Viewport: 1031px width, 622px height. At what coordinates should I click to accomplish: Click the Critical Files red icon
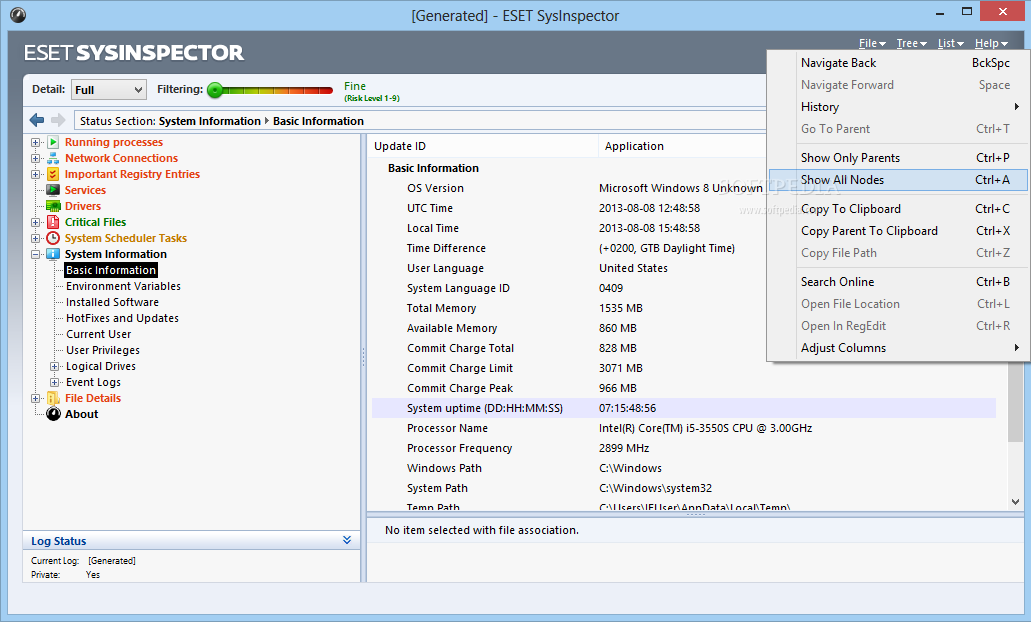pos(53,222)
